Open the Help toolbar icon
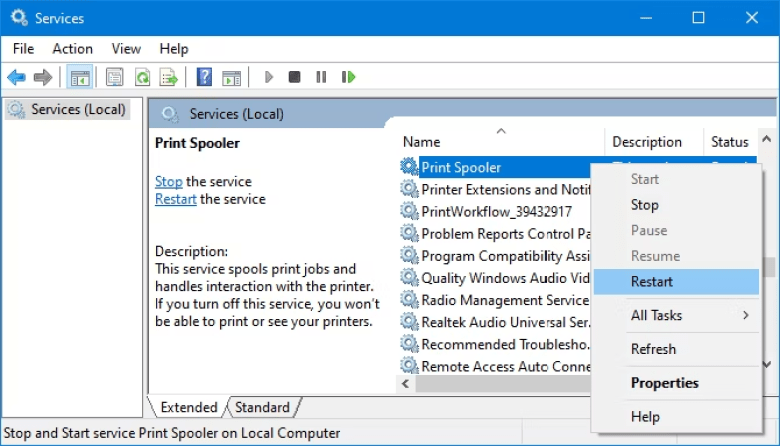Screen dimensions: 780x446 coord(204,77)
